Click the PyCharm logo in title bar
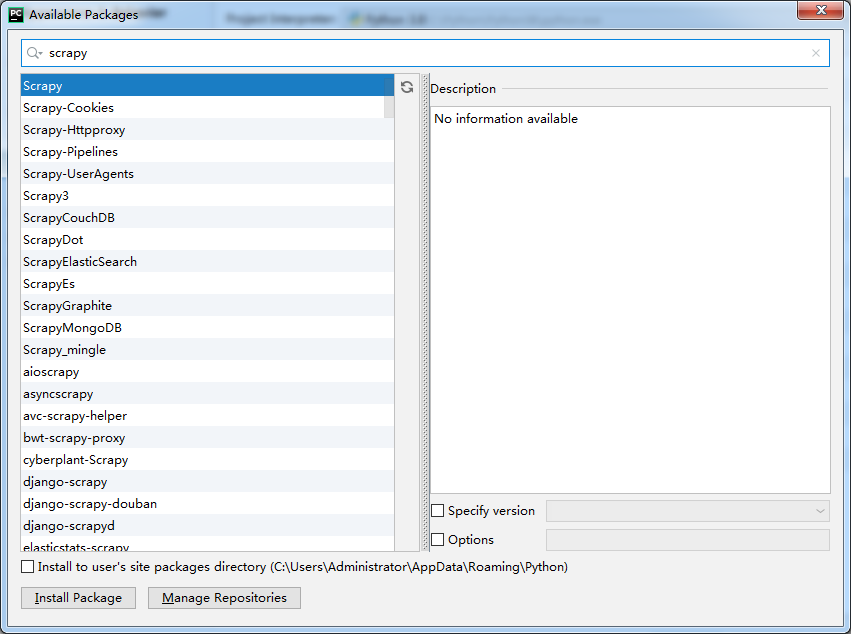 [x=16, y=14]
